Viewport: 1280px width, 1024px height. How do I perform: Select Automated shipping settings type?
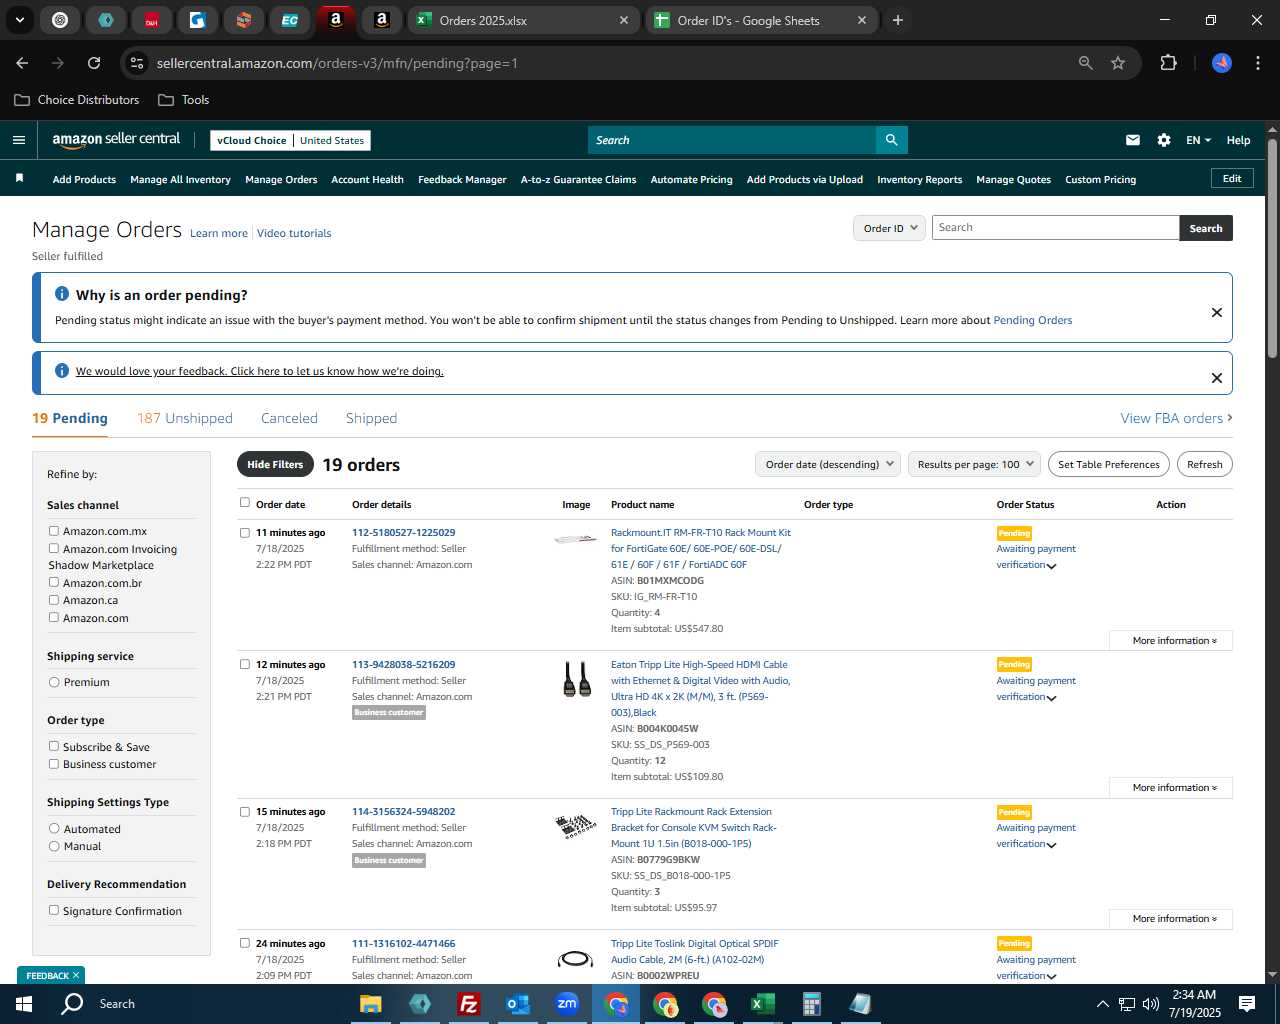54,828
